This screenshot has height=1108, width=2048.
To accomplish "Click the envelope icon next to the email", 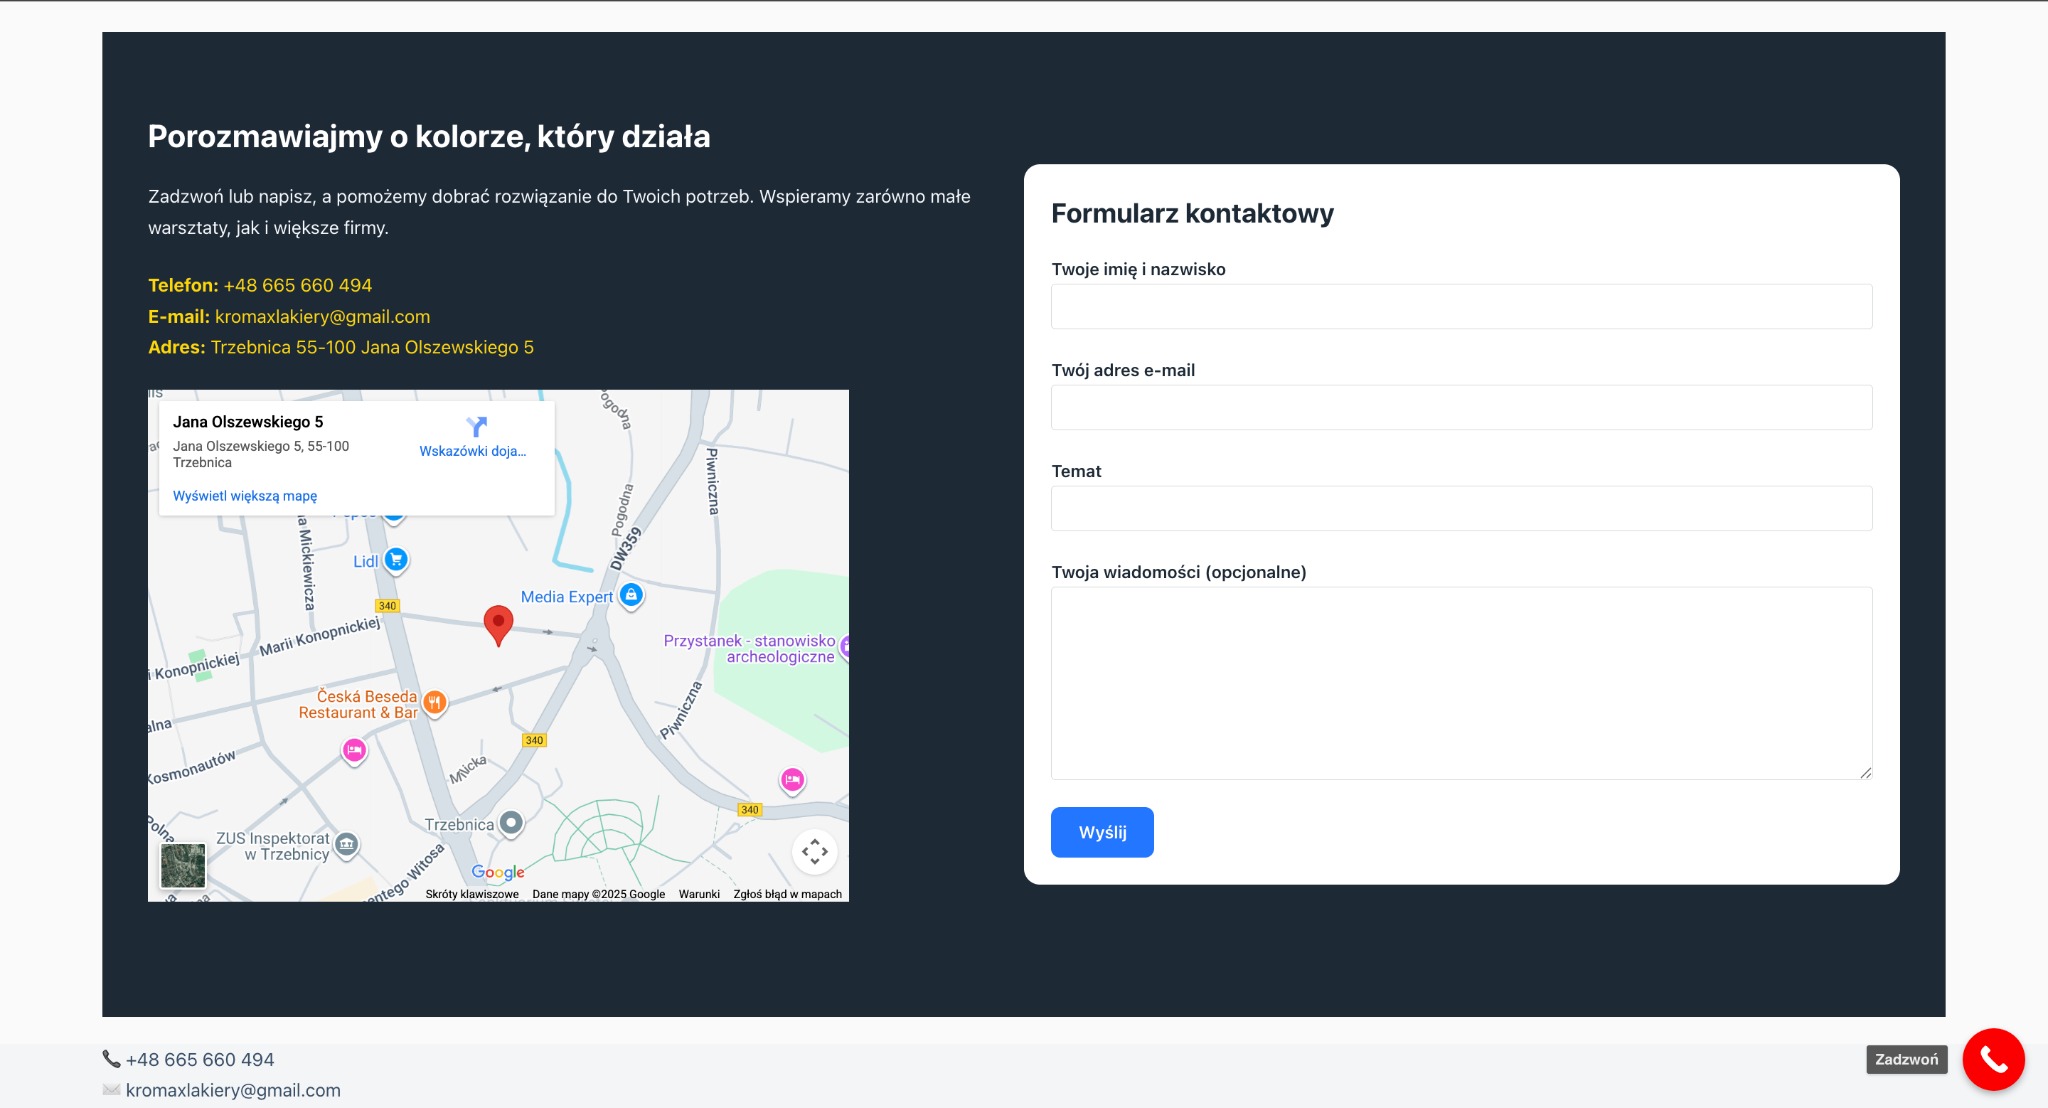I will pos(110,1090).
